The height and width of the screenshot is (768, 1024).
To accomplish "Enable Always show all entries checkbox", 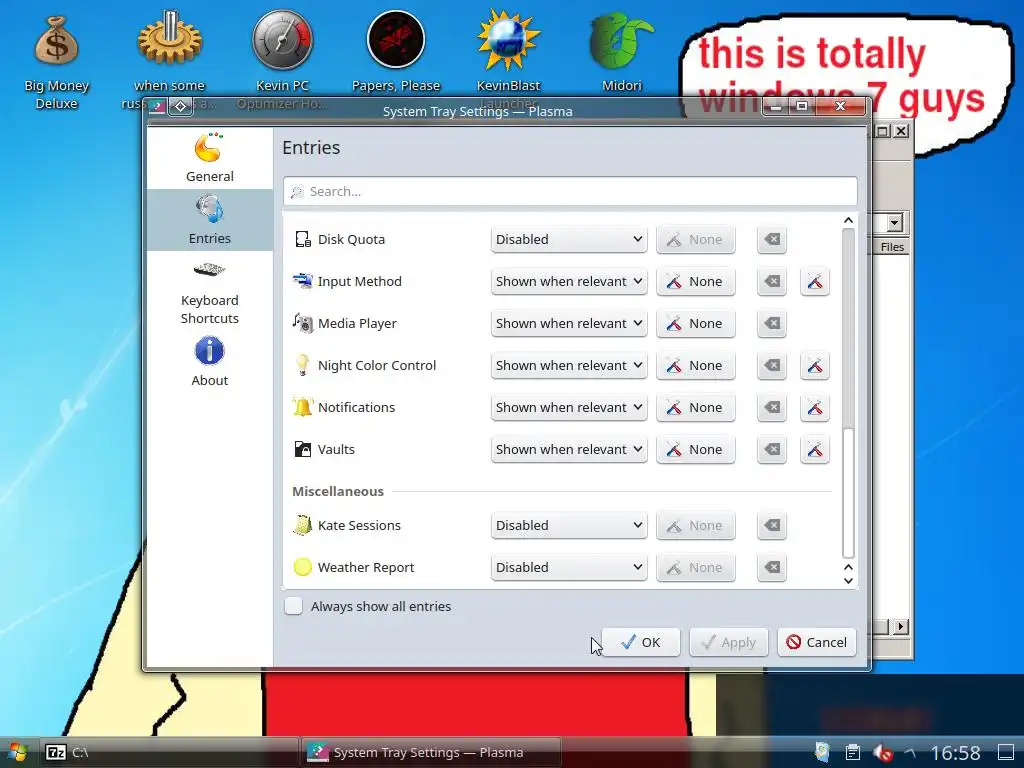I will coord(294,606).
